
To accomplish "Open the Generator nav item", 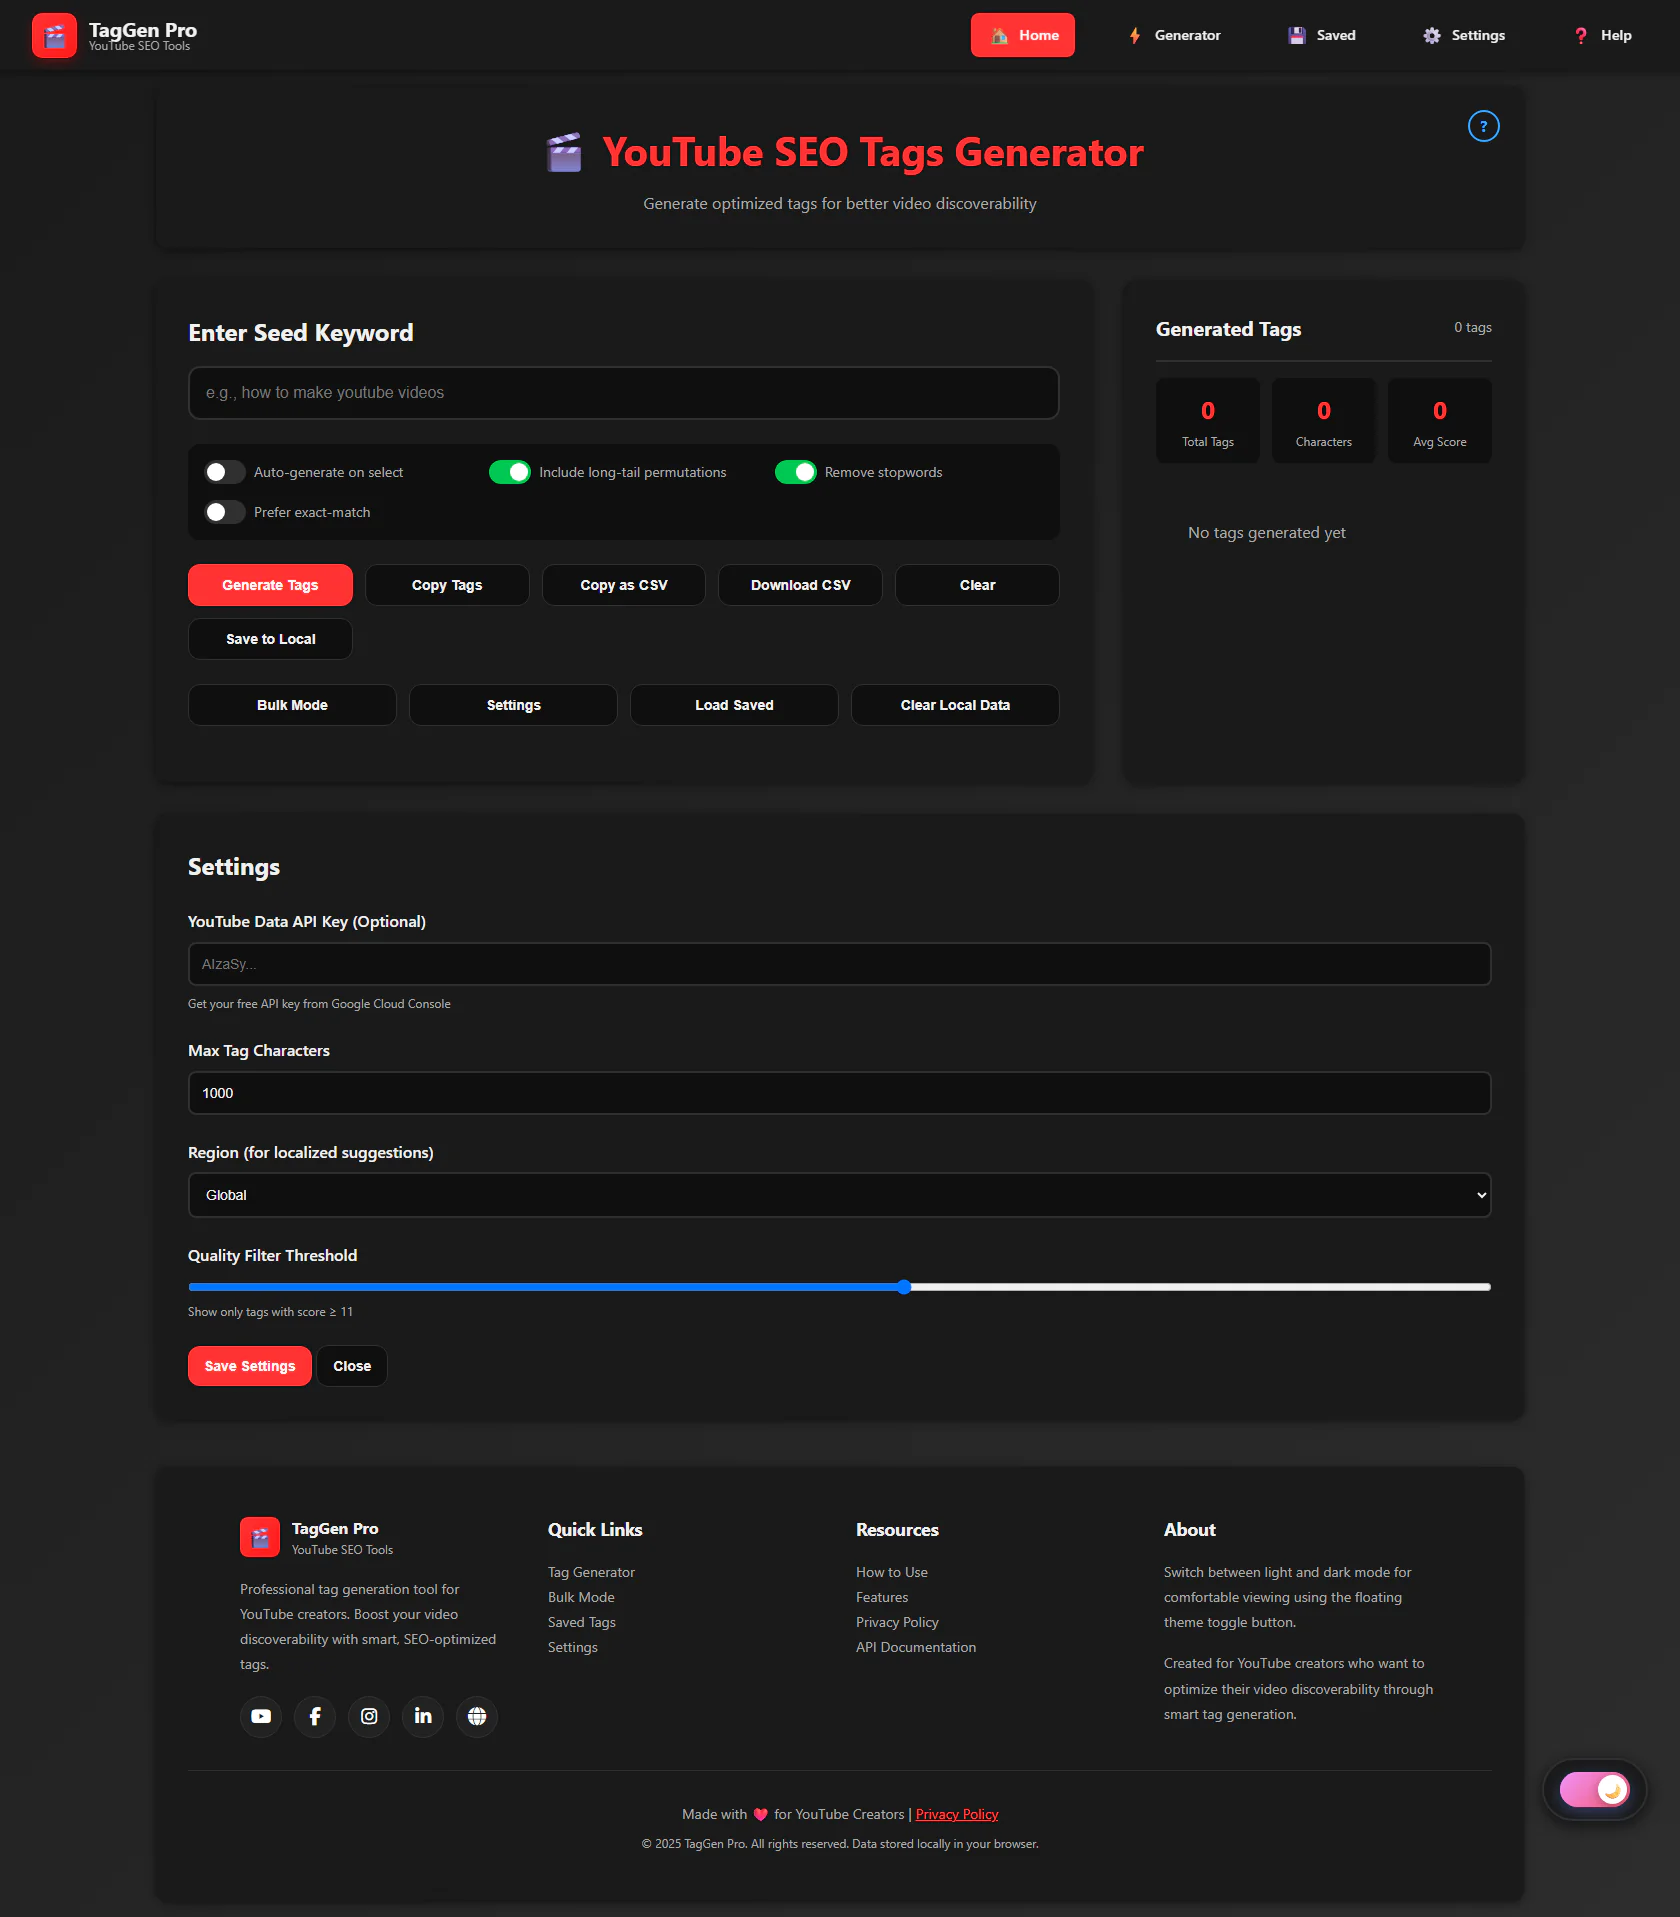I will point(1175,35).
